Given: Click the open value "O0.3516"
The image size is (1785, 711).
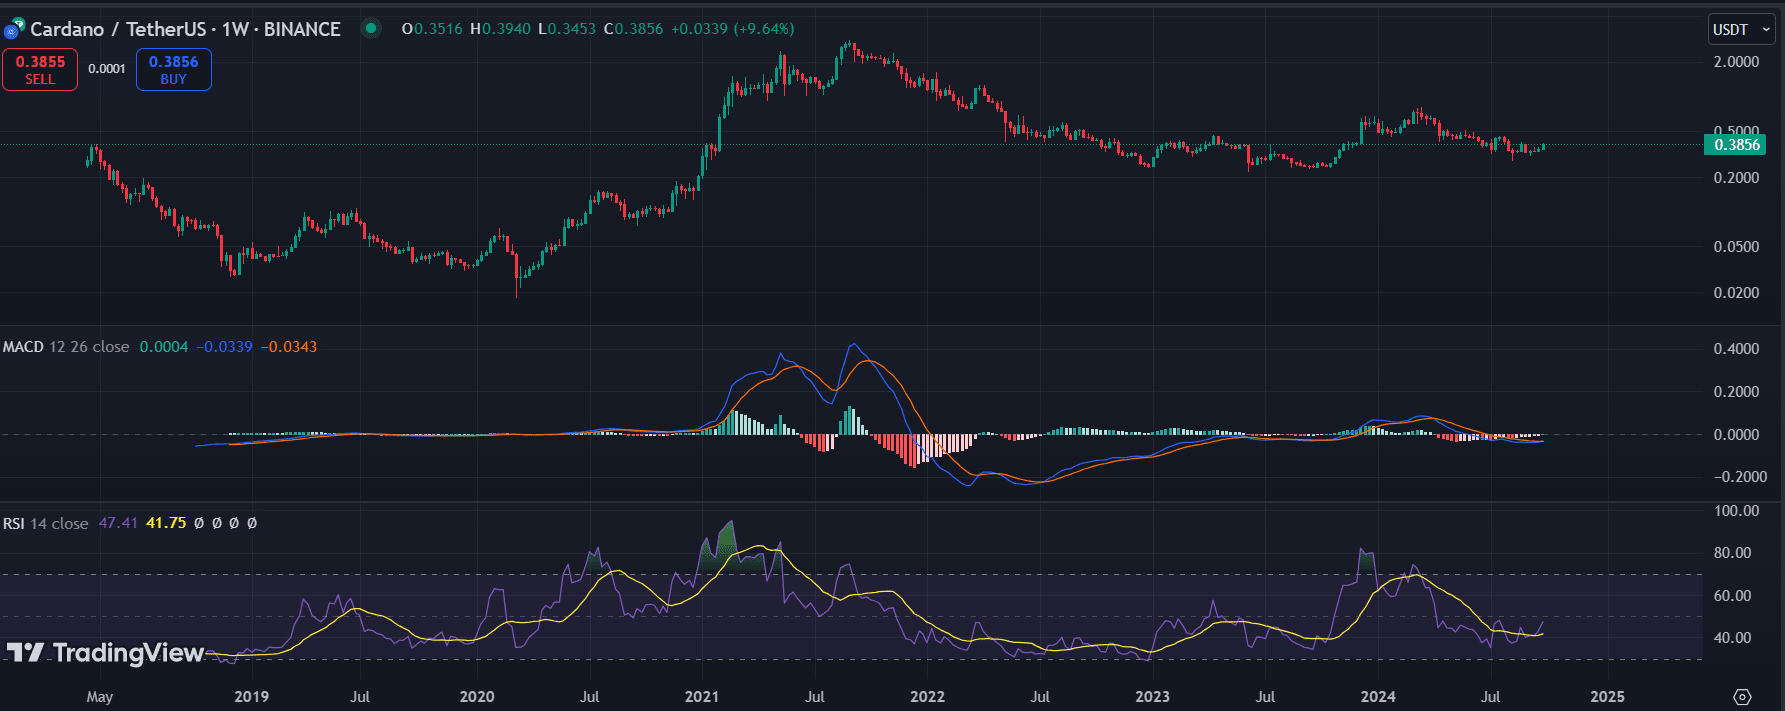Looking at the screenshot, I should coord(432,29).
